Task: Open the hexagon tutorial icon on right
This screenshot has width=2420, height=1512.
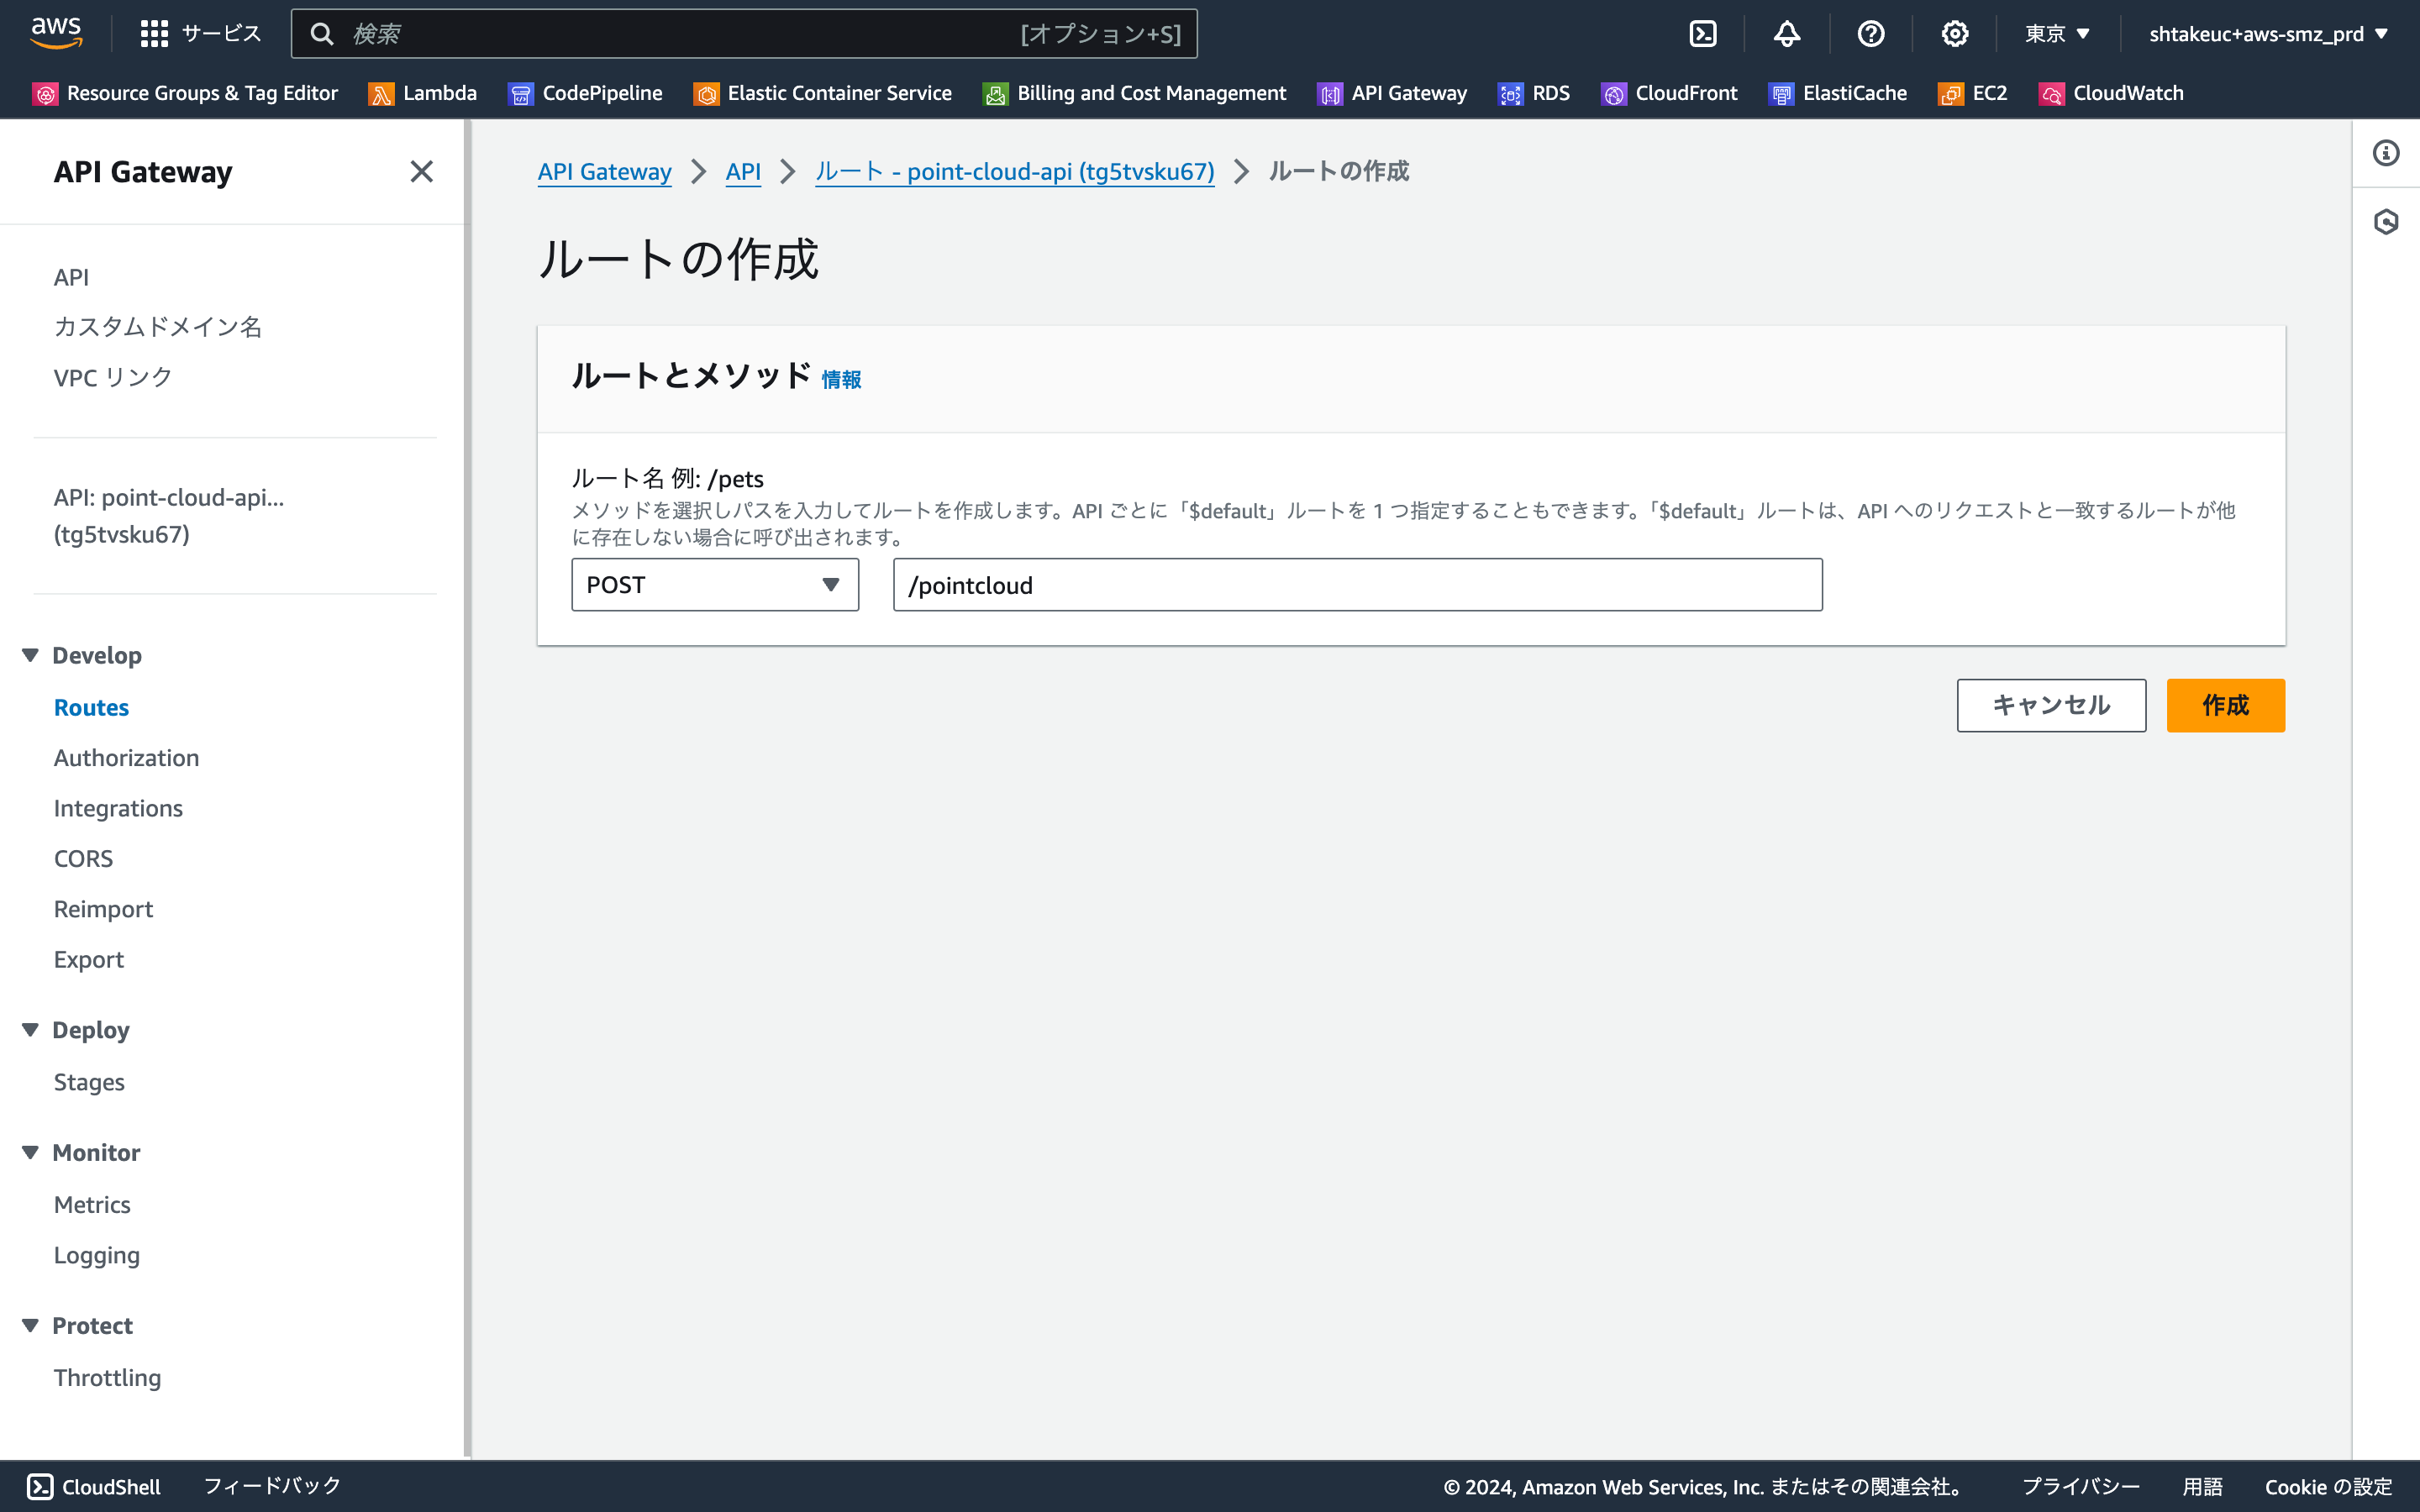Action: (2386, 221)
